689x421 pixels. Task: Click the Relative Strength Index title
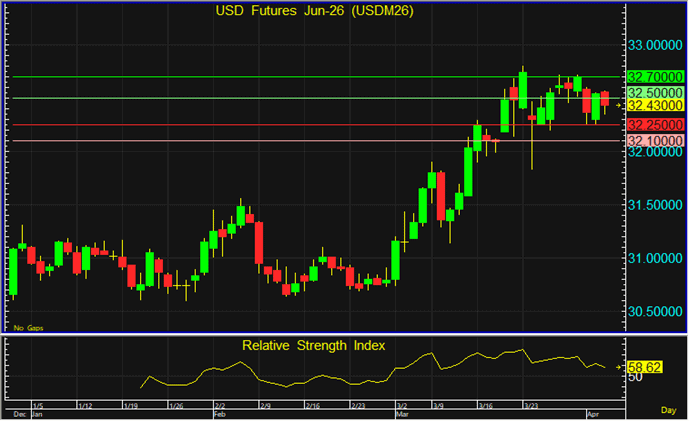[314, 346]
